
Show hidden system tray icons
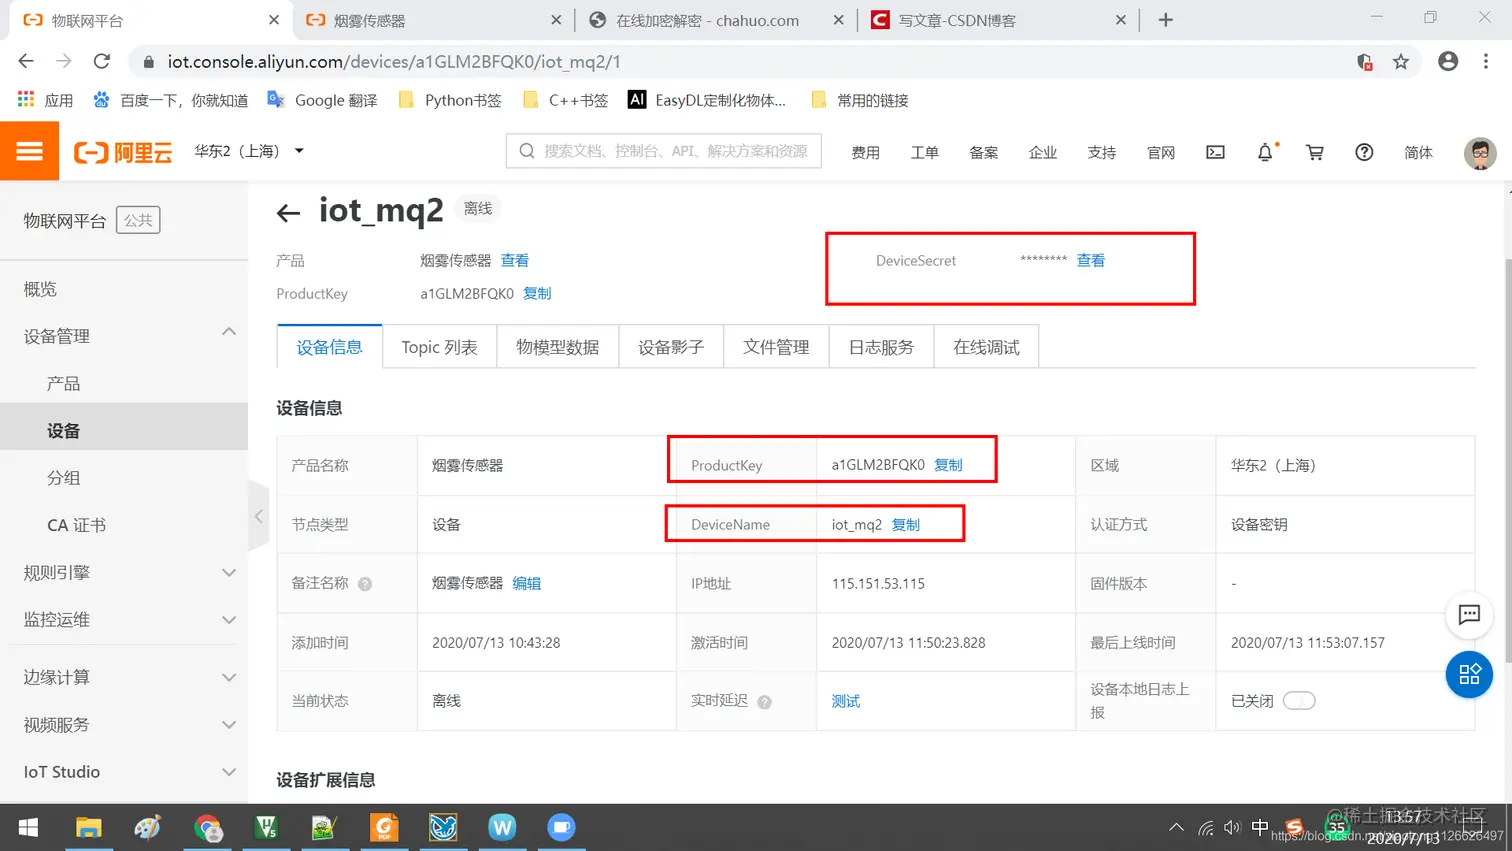(1176, 828)
